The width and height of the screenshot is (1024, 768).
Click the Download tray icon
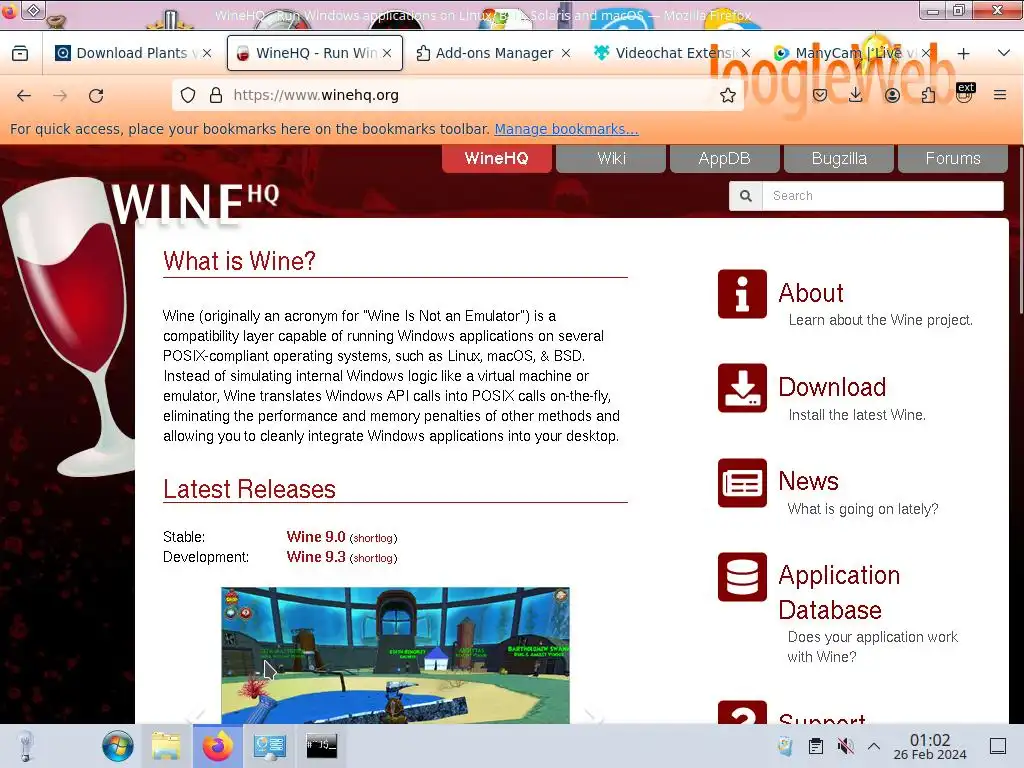coord(742,388)
